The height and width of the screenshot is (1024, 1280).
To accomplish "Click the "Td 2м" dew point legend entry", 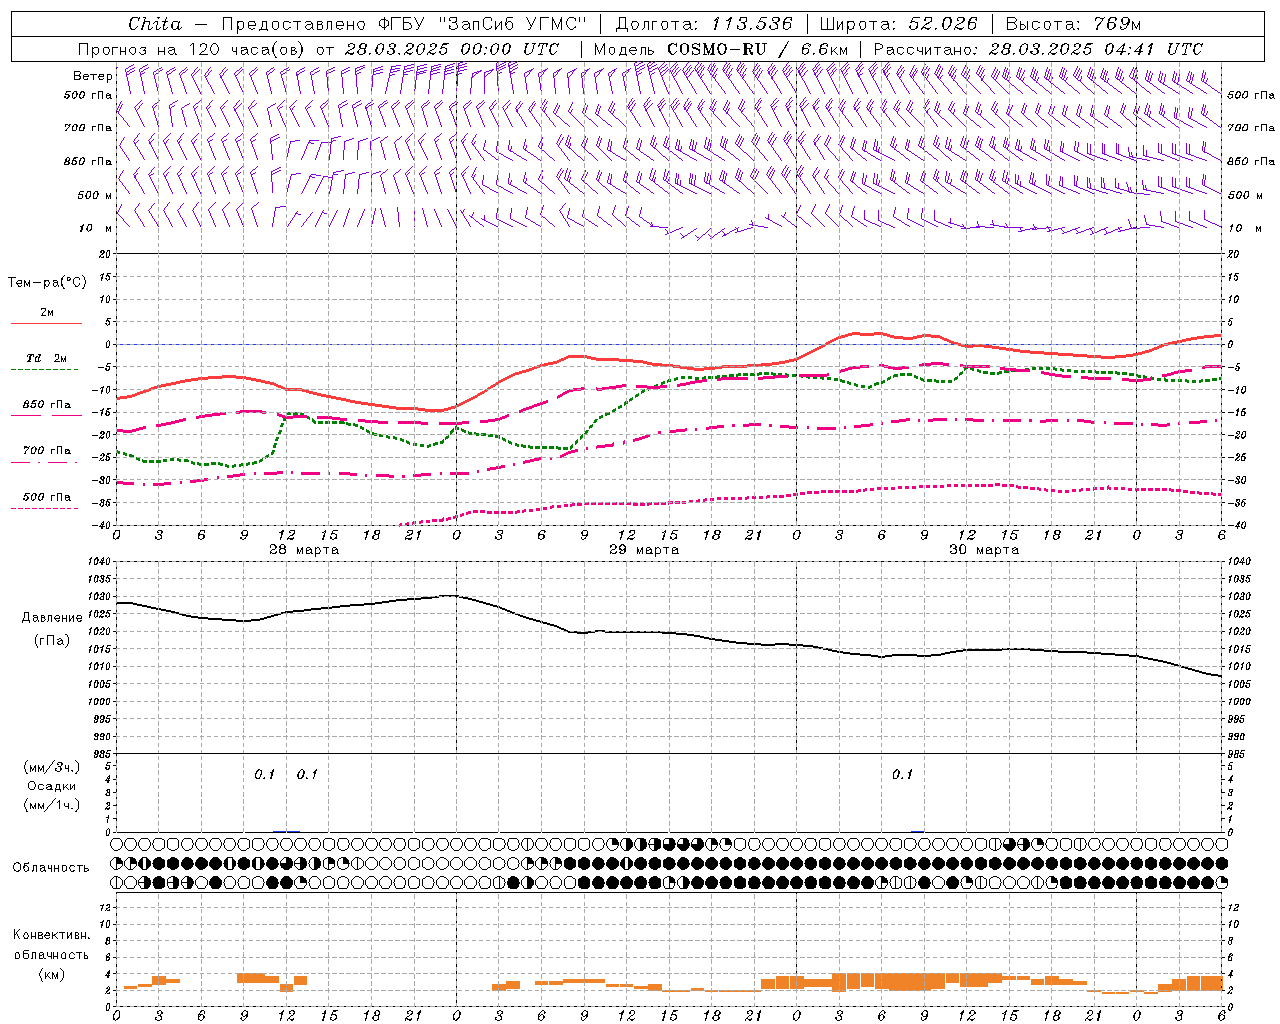I will 46,358.
